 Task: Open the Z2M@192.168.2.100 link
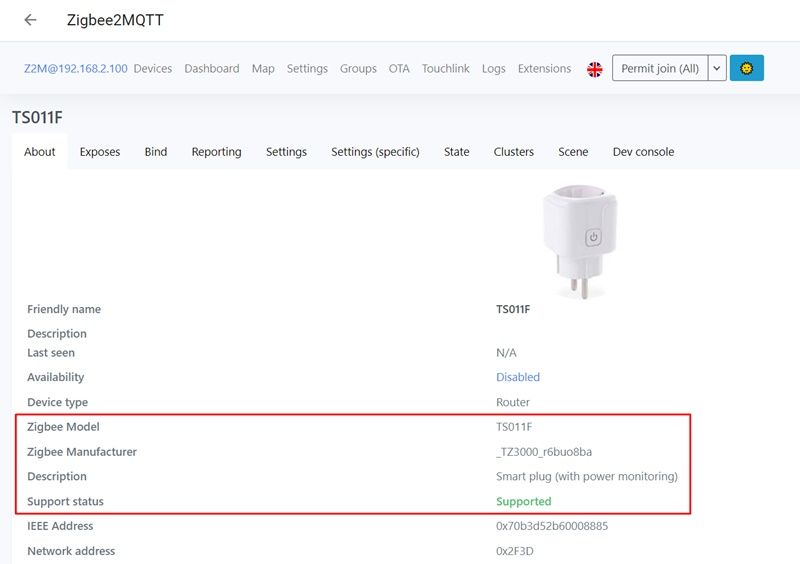pos(76,68)
